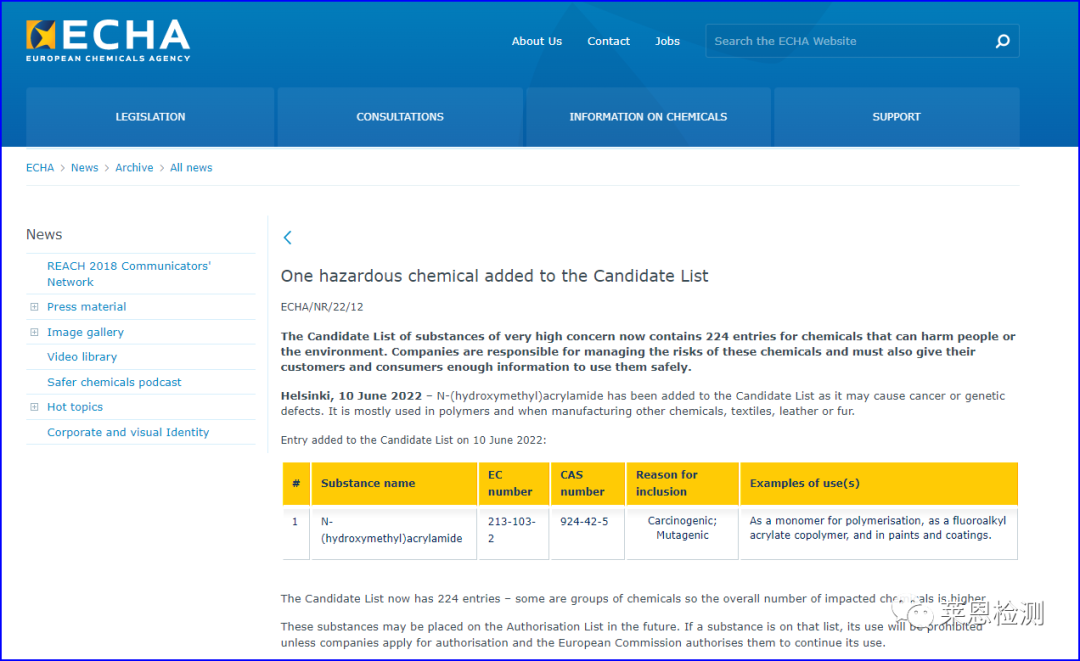Open All news breadcrumb link
This screenshot has width=1080, height=661.
click(191, 168)
